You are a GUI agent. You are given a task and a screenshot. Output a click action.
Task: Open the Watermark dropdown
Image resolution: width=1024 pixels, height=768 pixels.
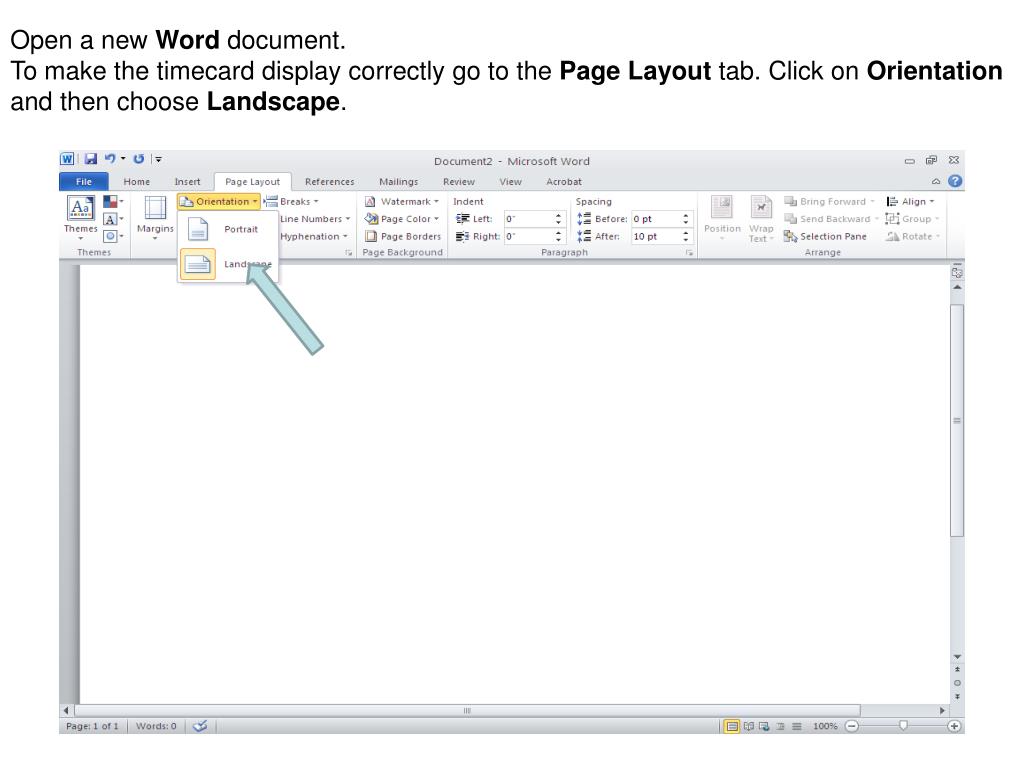coord(402,202)
